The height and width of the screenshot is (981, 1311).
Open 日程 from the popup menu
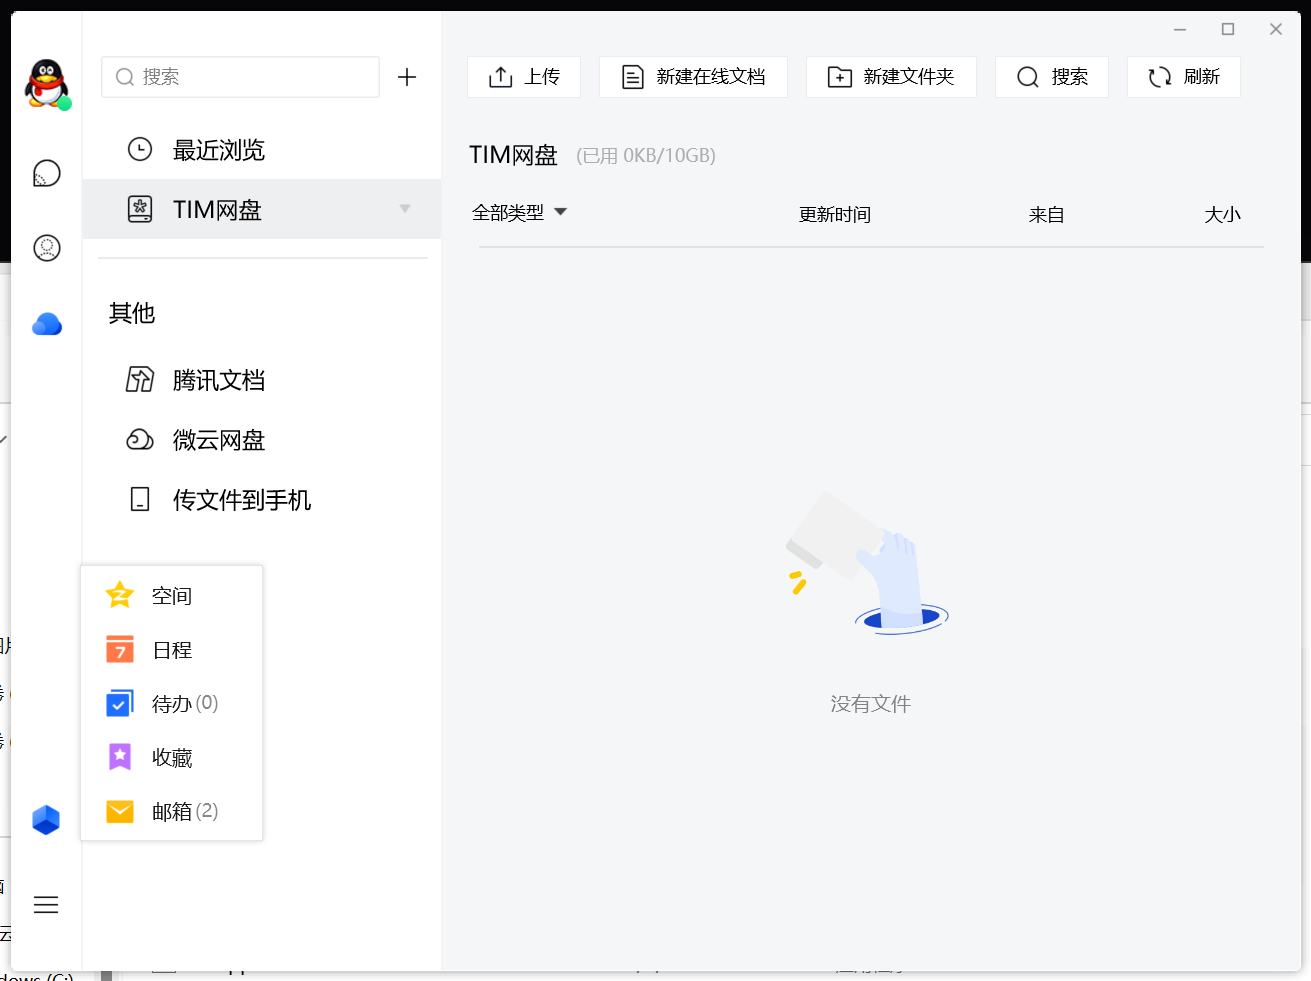pos(172,649)
